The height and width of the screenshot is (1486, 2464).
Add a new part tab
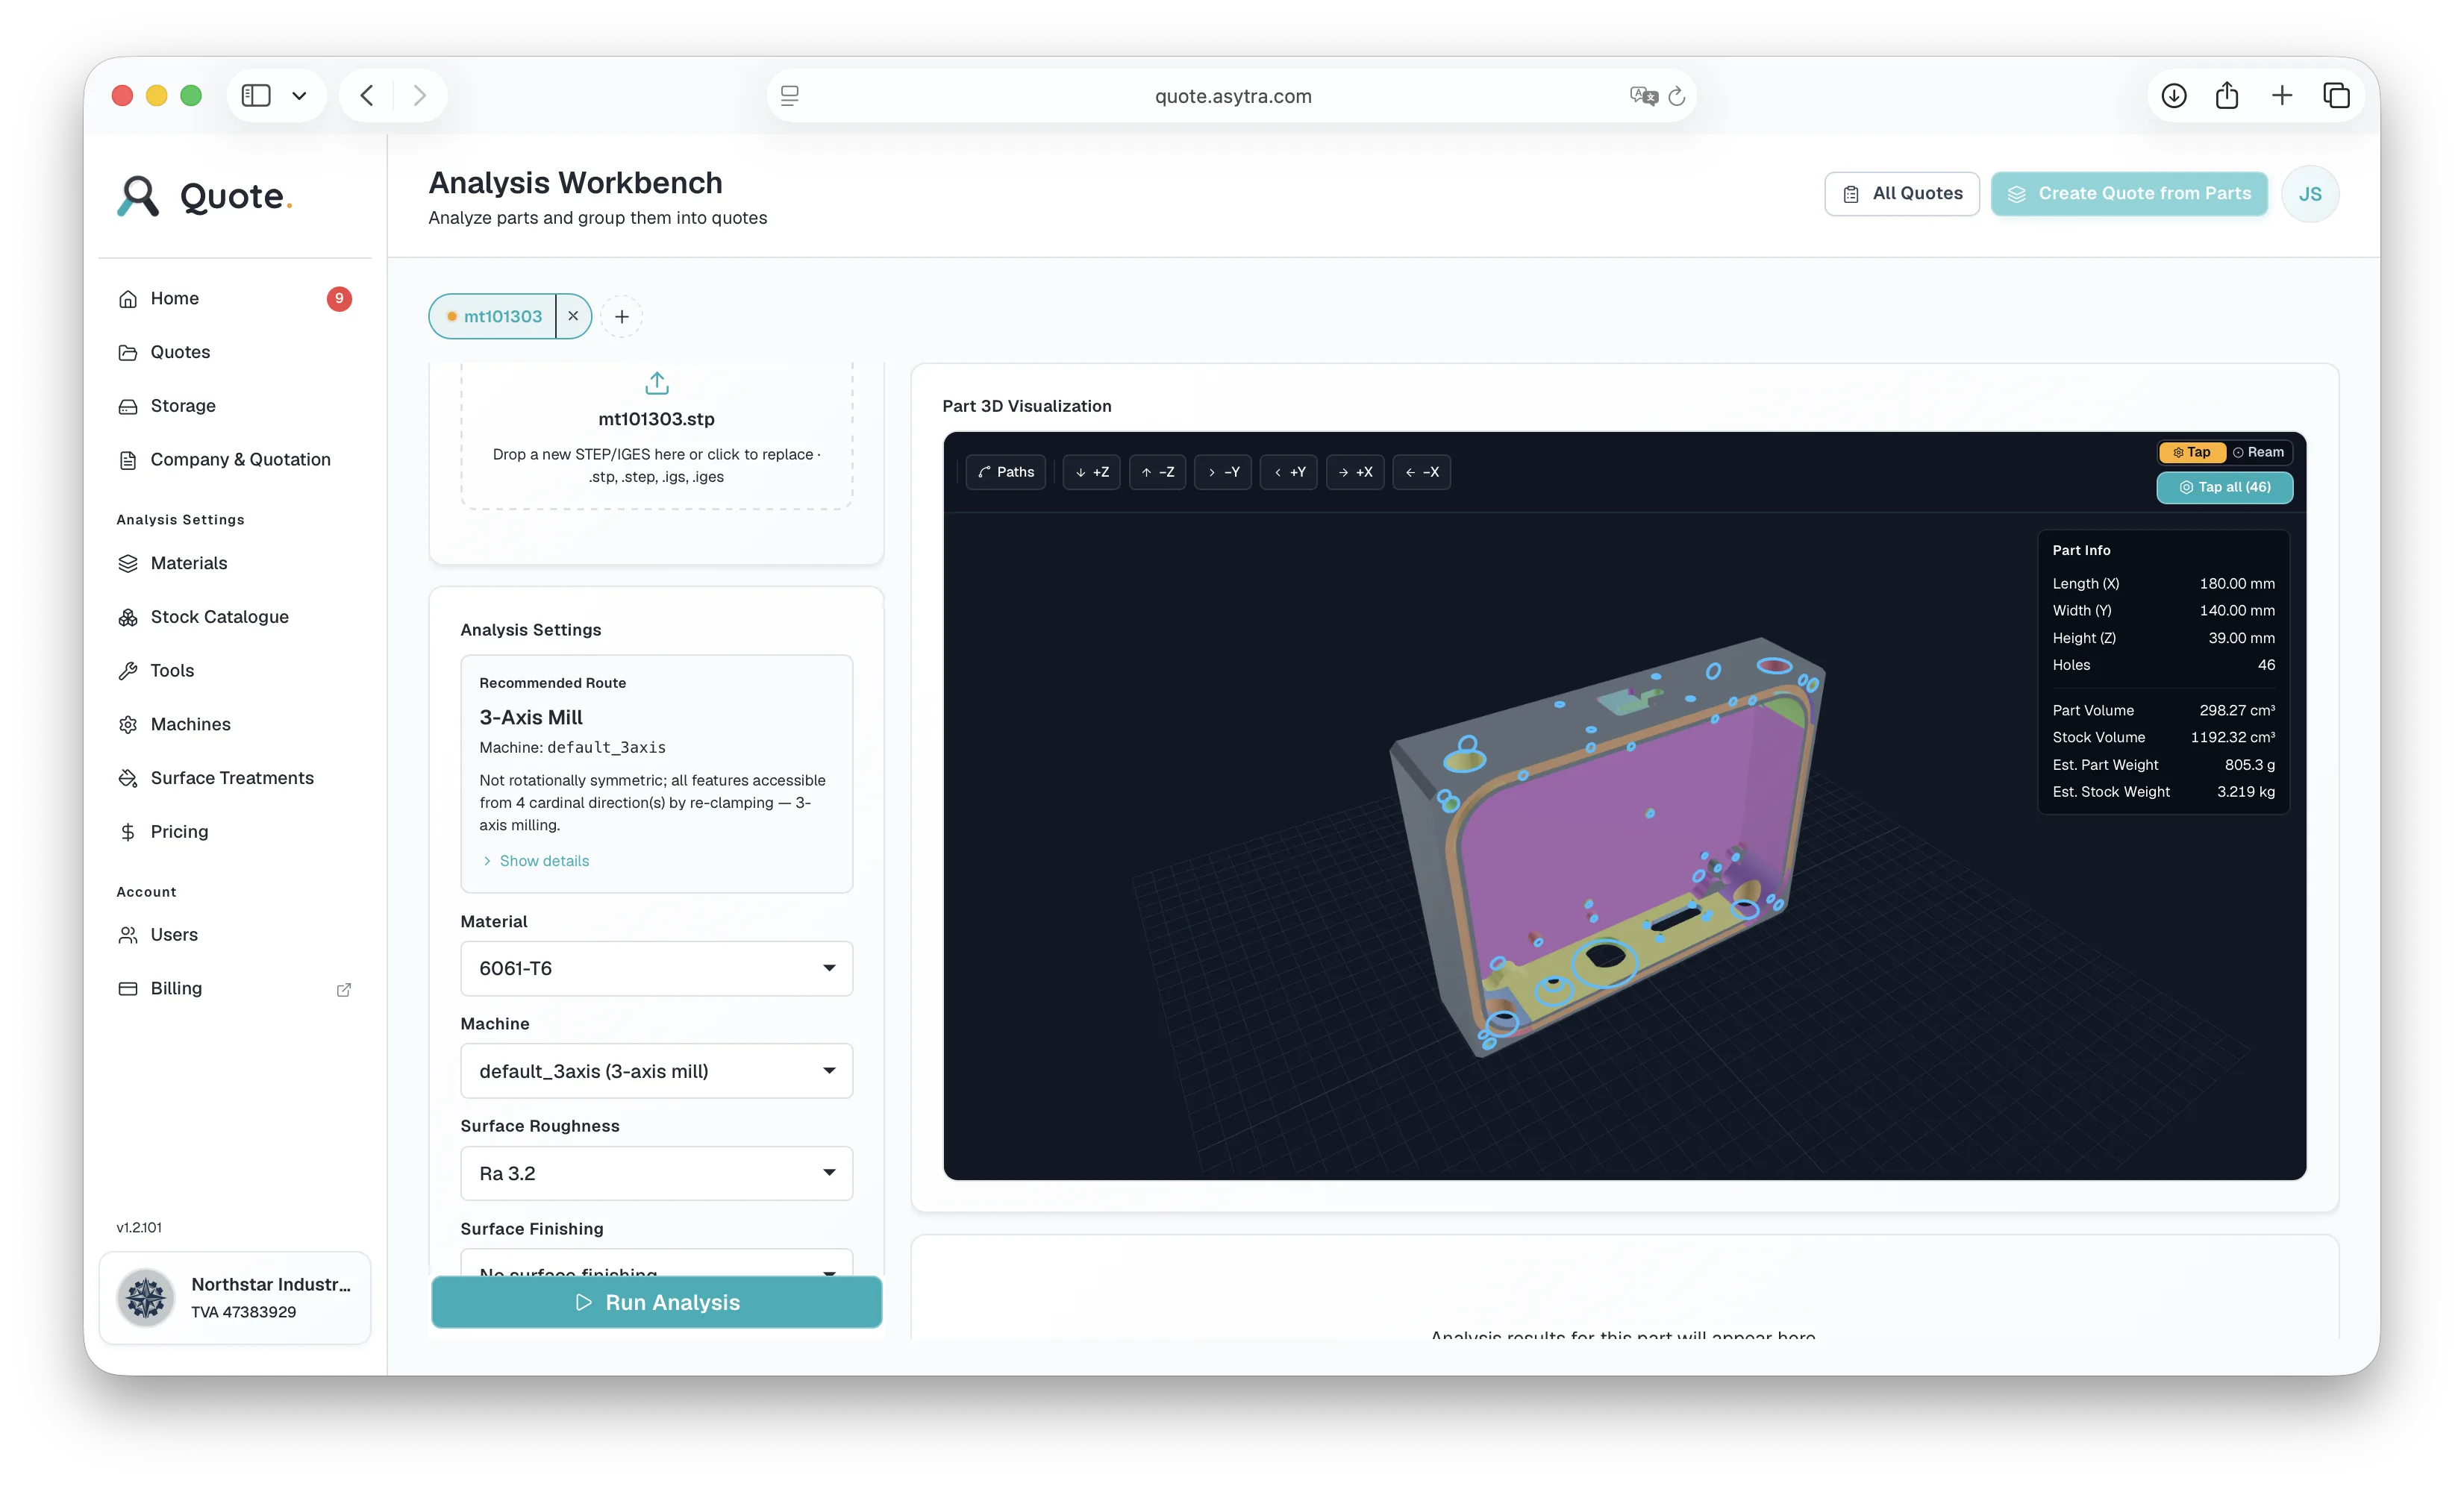coord(622,316)
